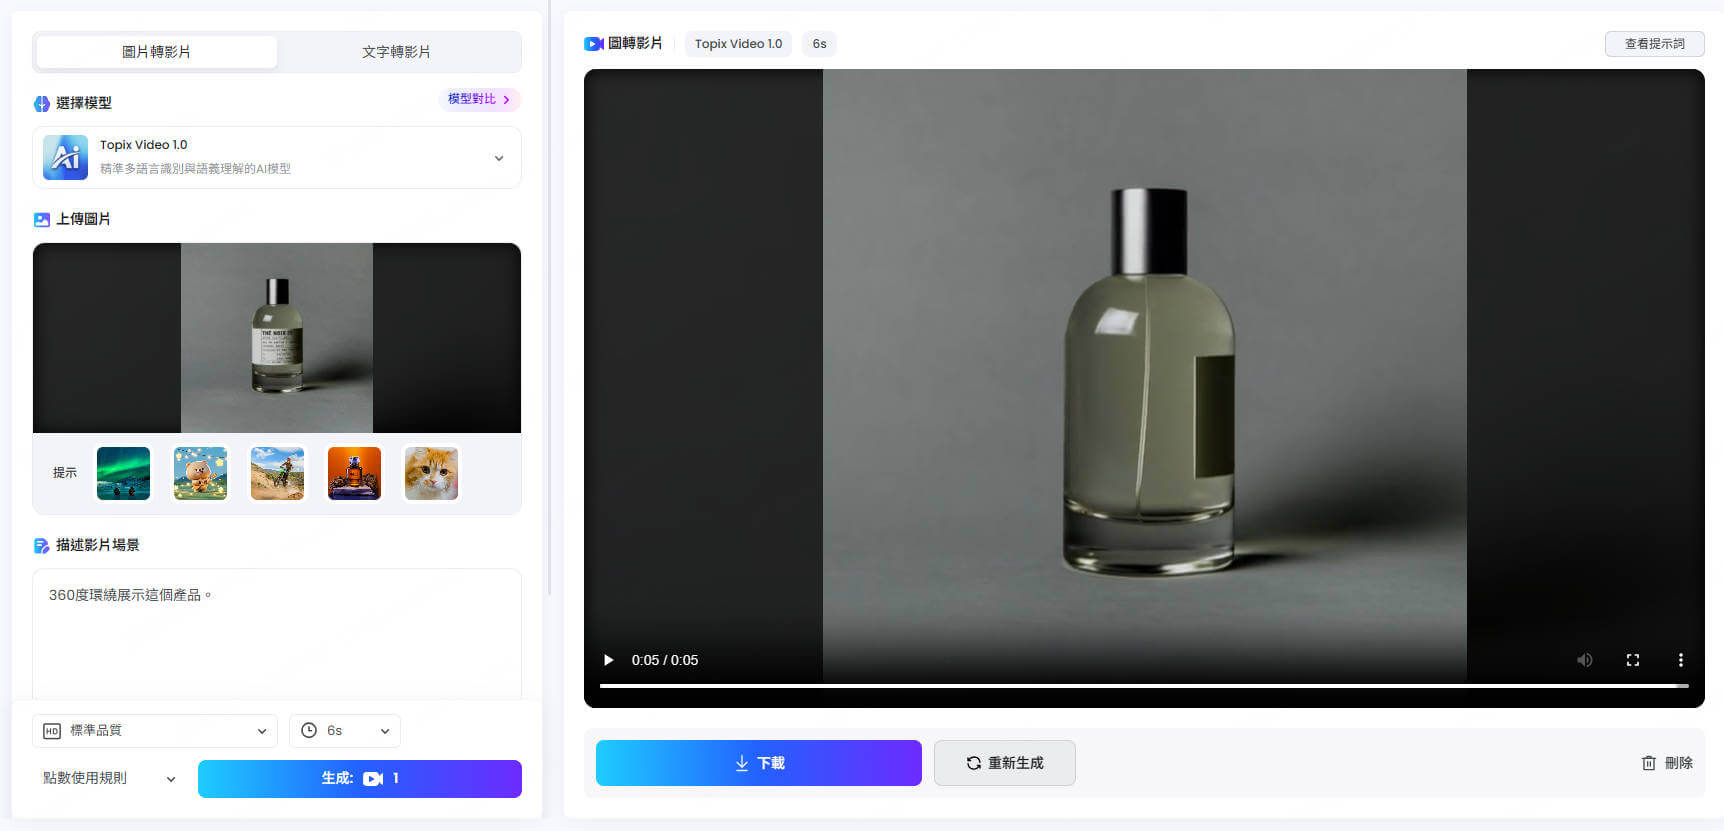This screenshot has height=831, width=1724.
Task: Switch to the 文字轉影片 tab
Action: [396, 52]
